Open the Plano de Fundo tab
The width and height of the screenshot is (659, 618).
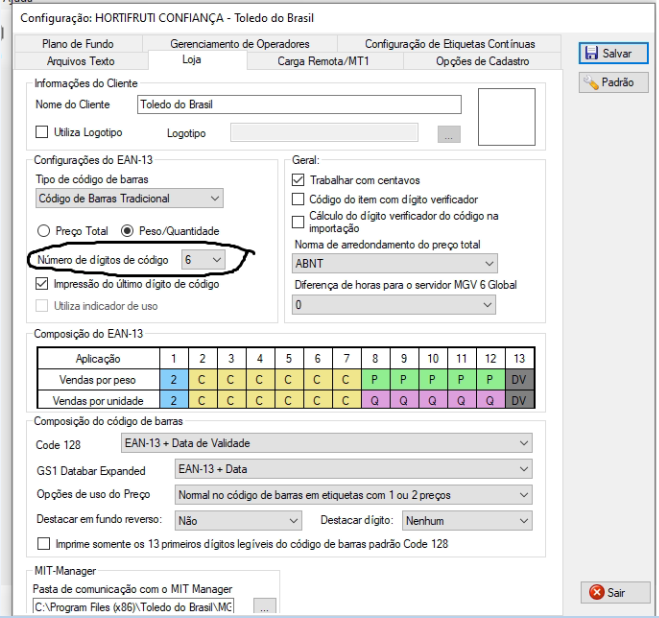78,44
